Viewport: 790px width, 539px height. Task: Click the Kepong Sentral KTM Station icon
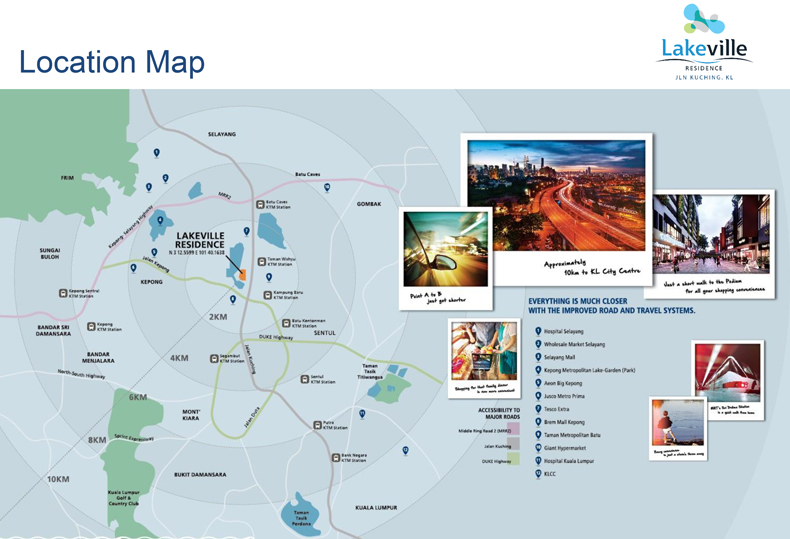[x=63, y=293]
